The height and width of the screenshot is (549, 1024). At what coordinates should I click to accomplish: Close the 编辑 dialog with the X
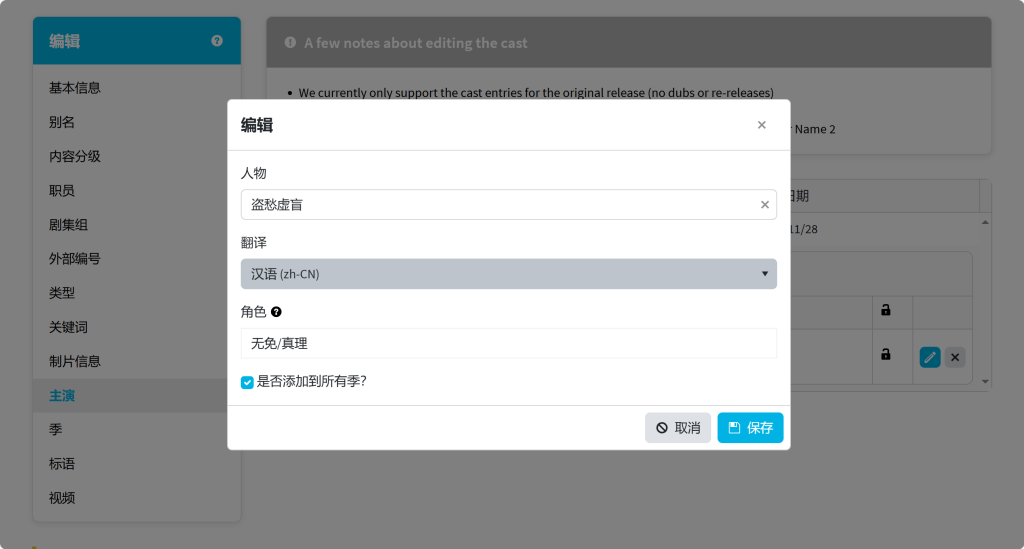coord(761,125)
